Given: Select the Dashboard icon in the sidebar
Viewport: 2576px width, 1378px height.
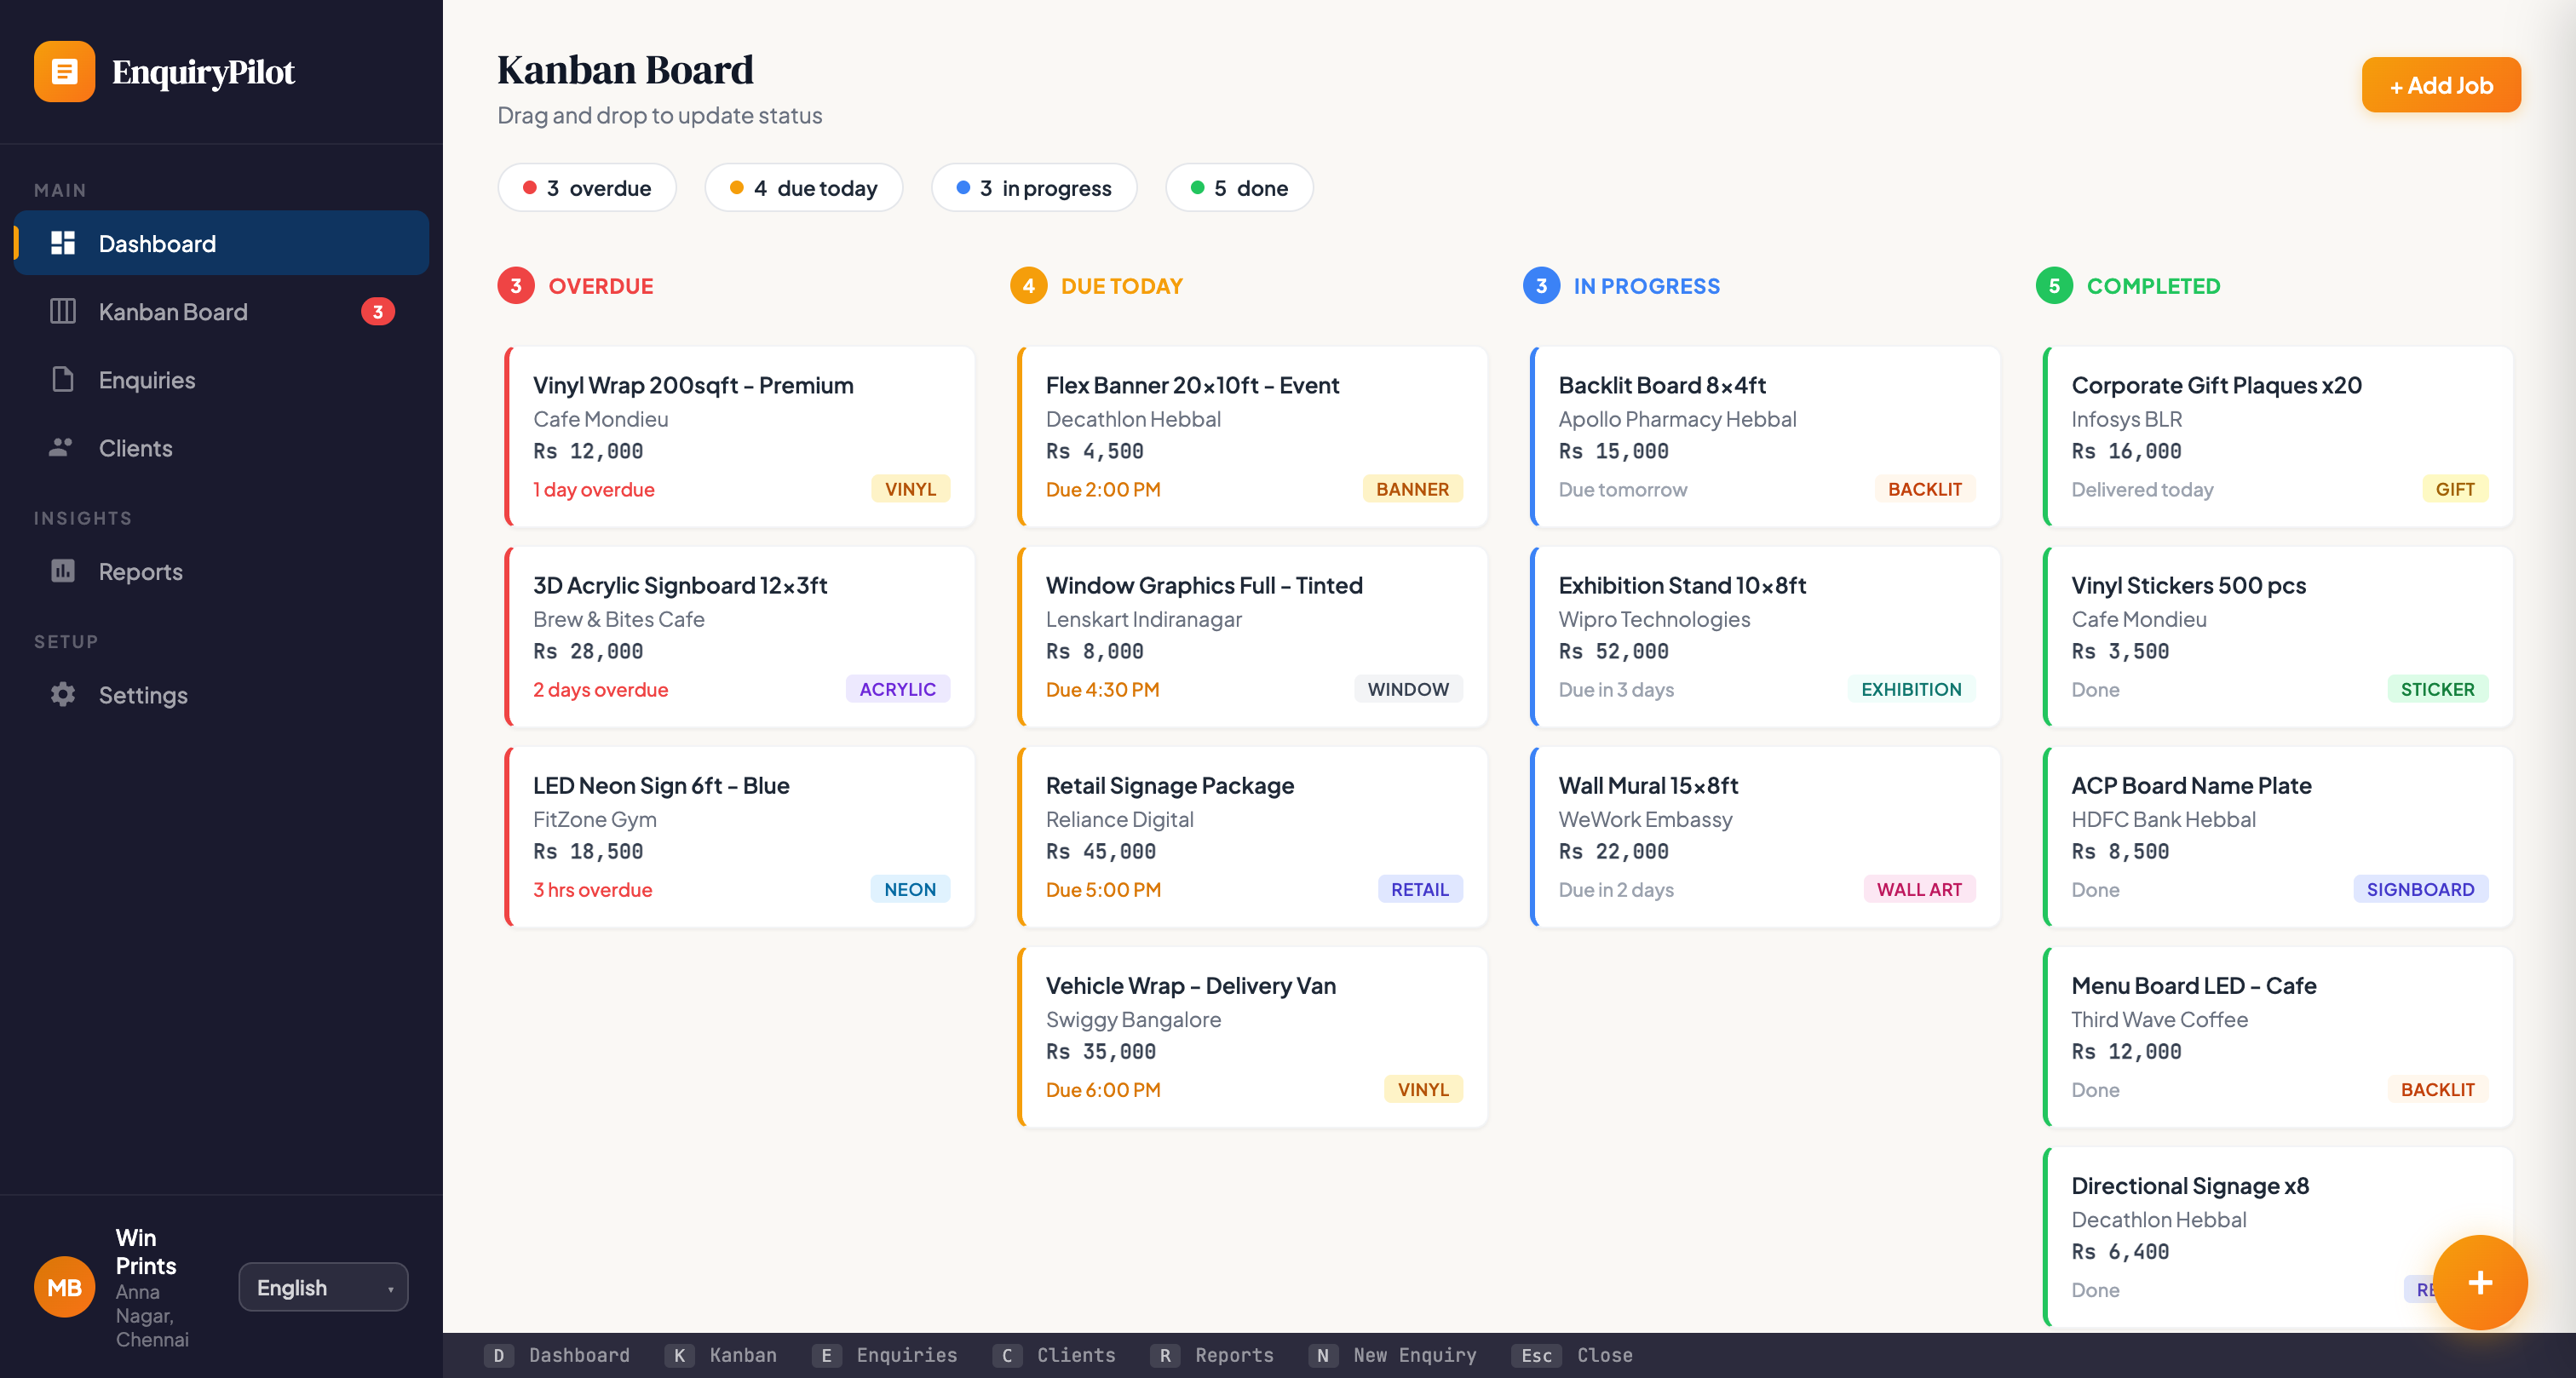Looking at the screenshot, I should click(63, 243).
